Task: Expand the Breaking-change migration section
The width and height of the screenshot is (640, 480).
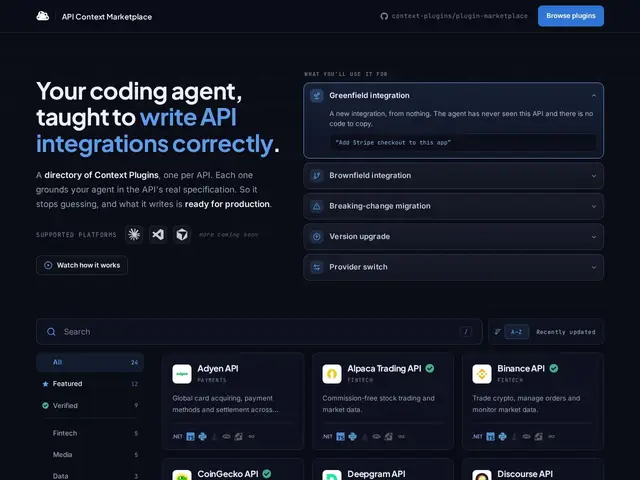Action: click(x=453, y=206)
